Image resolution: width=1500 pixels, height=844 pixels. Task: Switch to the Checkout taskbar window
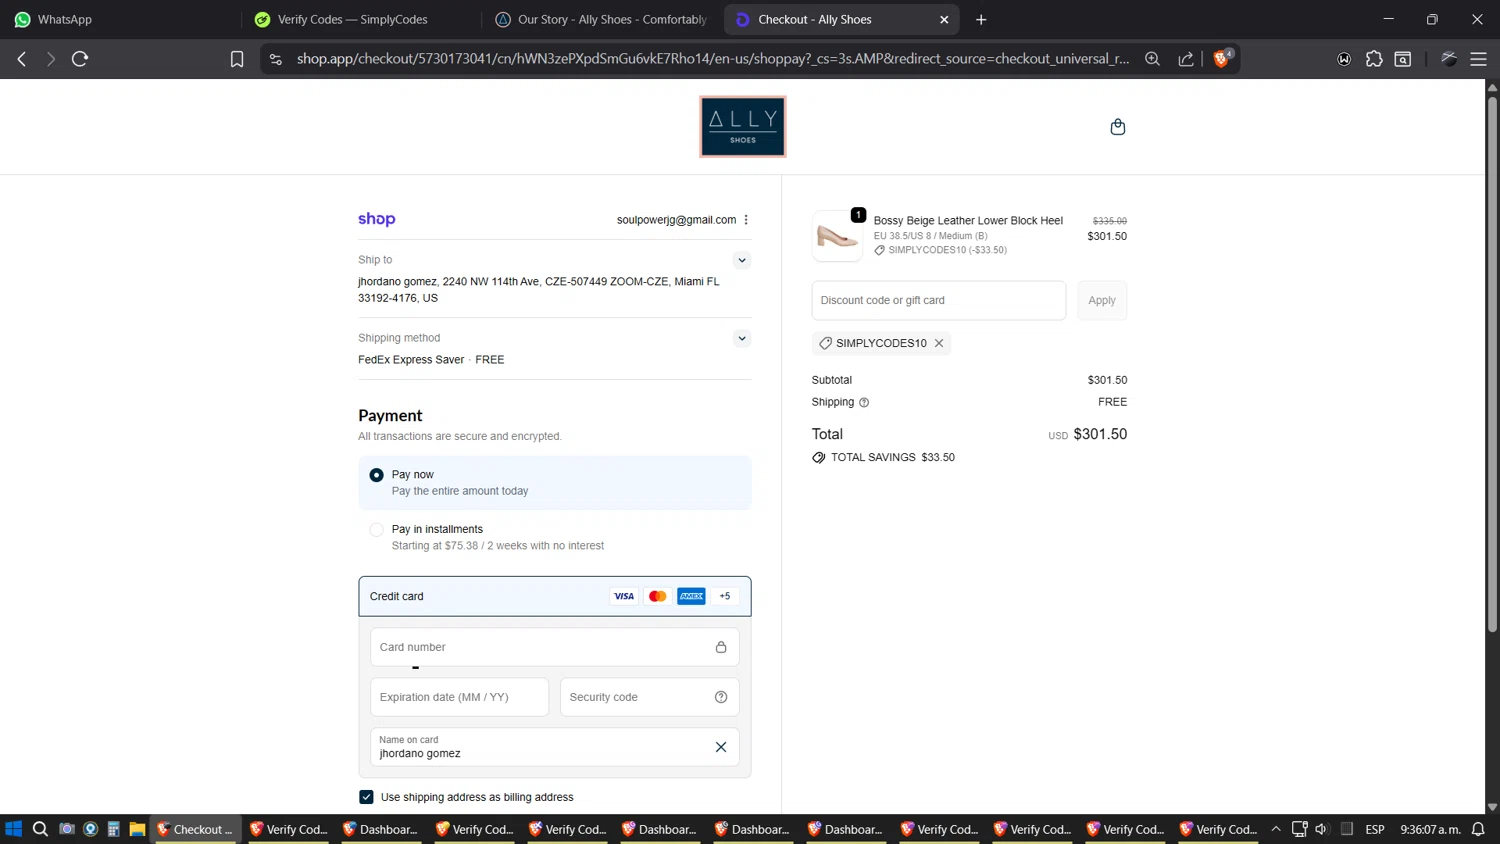click(x=195, y=829)
